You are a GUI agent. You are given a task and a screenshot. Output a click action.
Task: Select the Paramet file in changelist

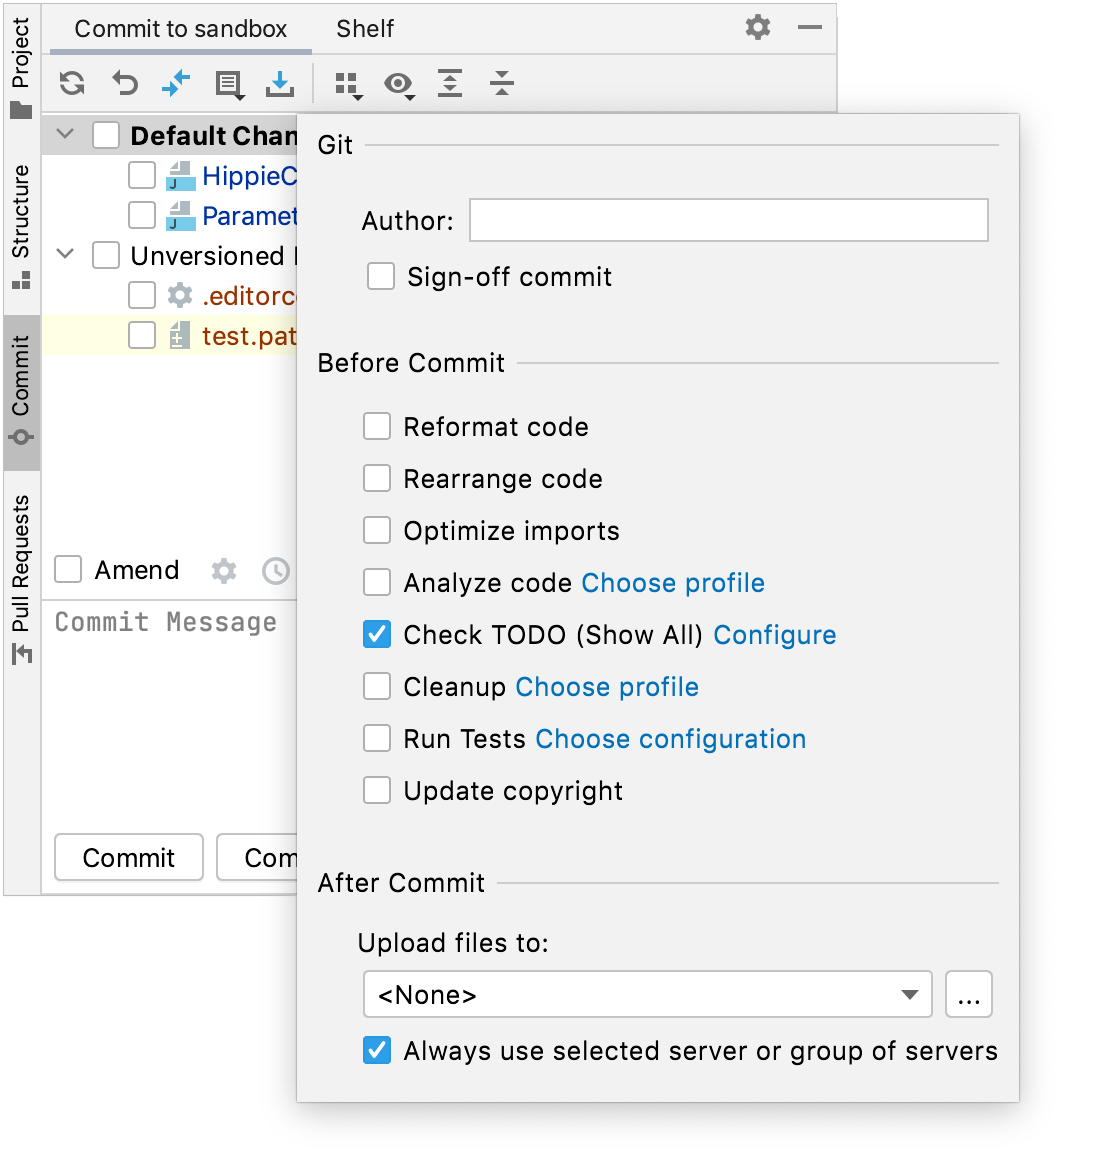pos(249,216)
